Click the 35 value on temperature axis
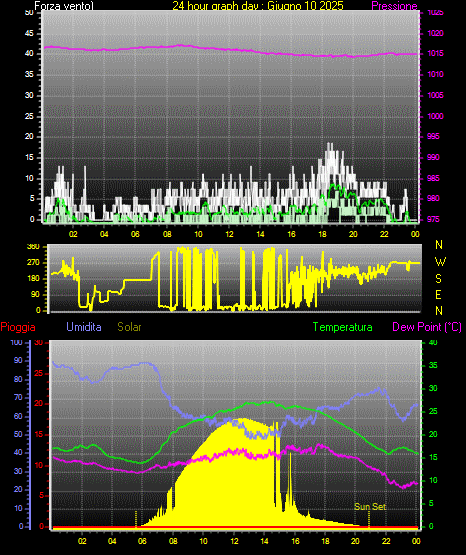Viewport: 466px width, 555px height. (433, 365)
